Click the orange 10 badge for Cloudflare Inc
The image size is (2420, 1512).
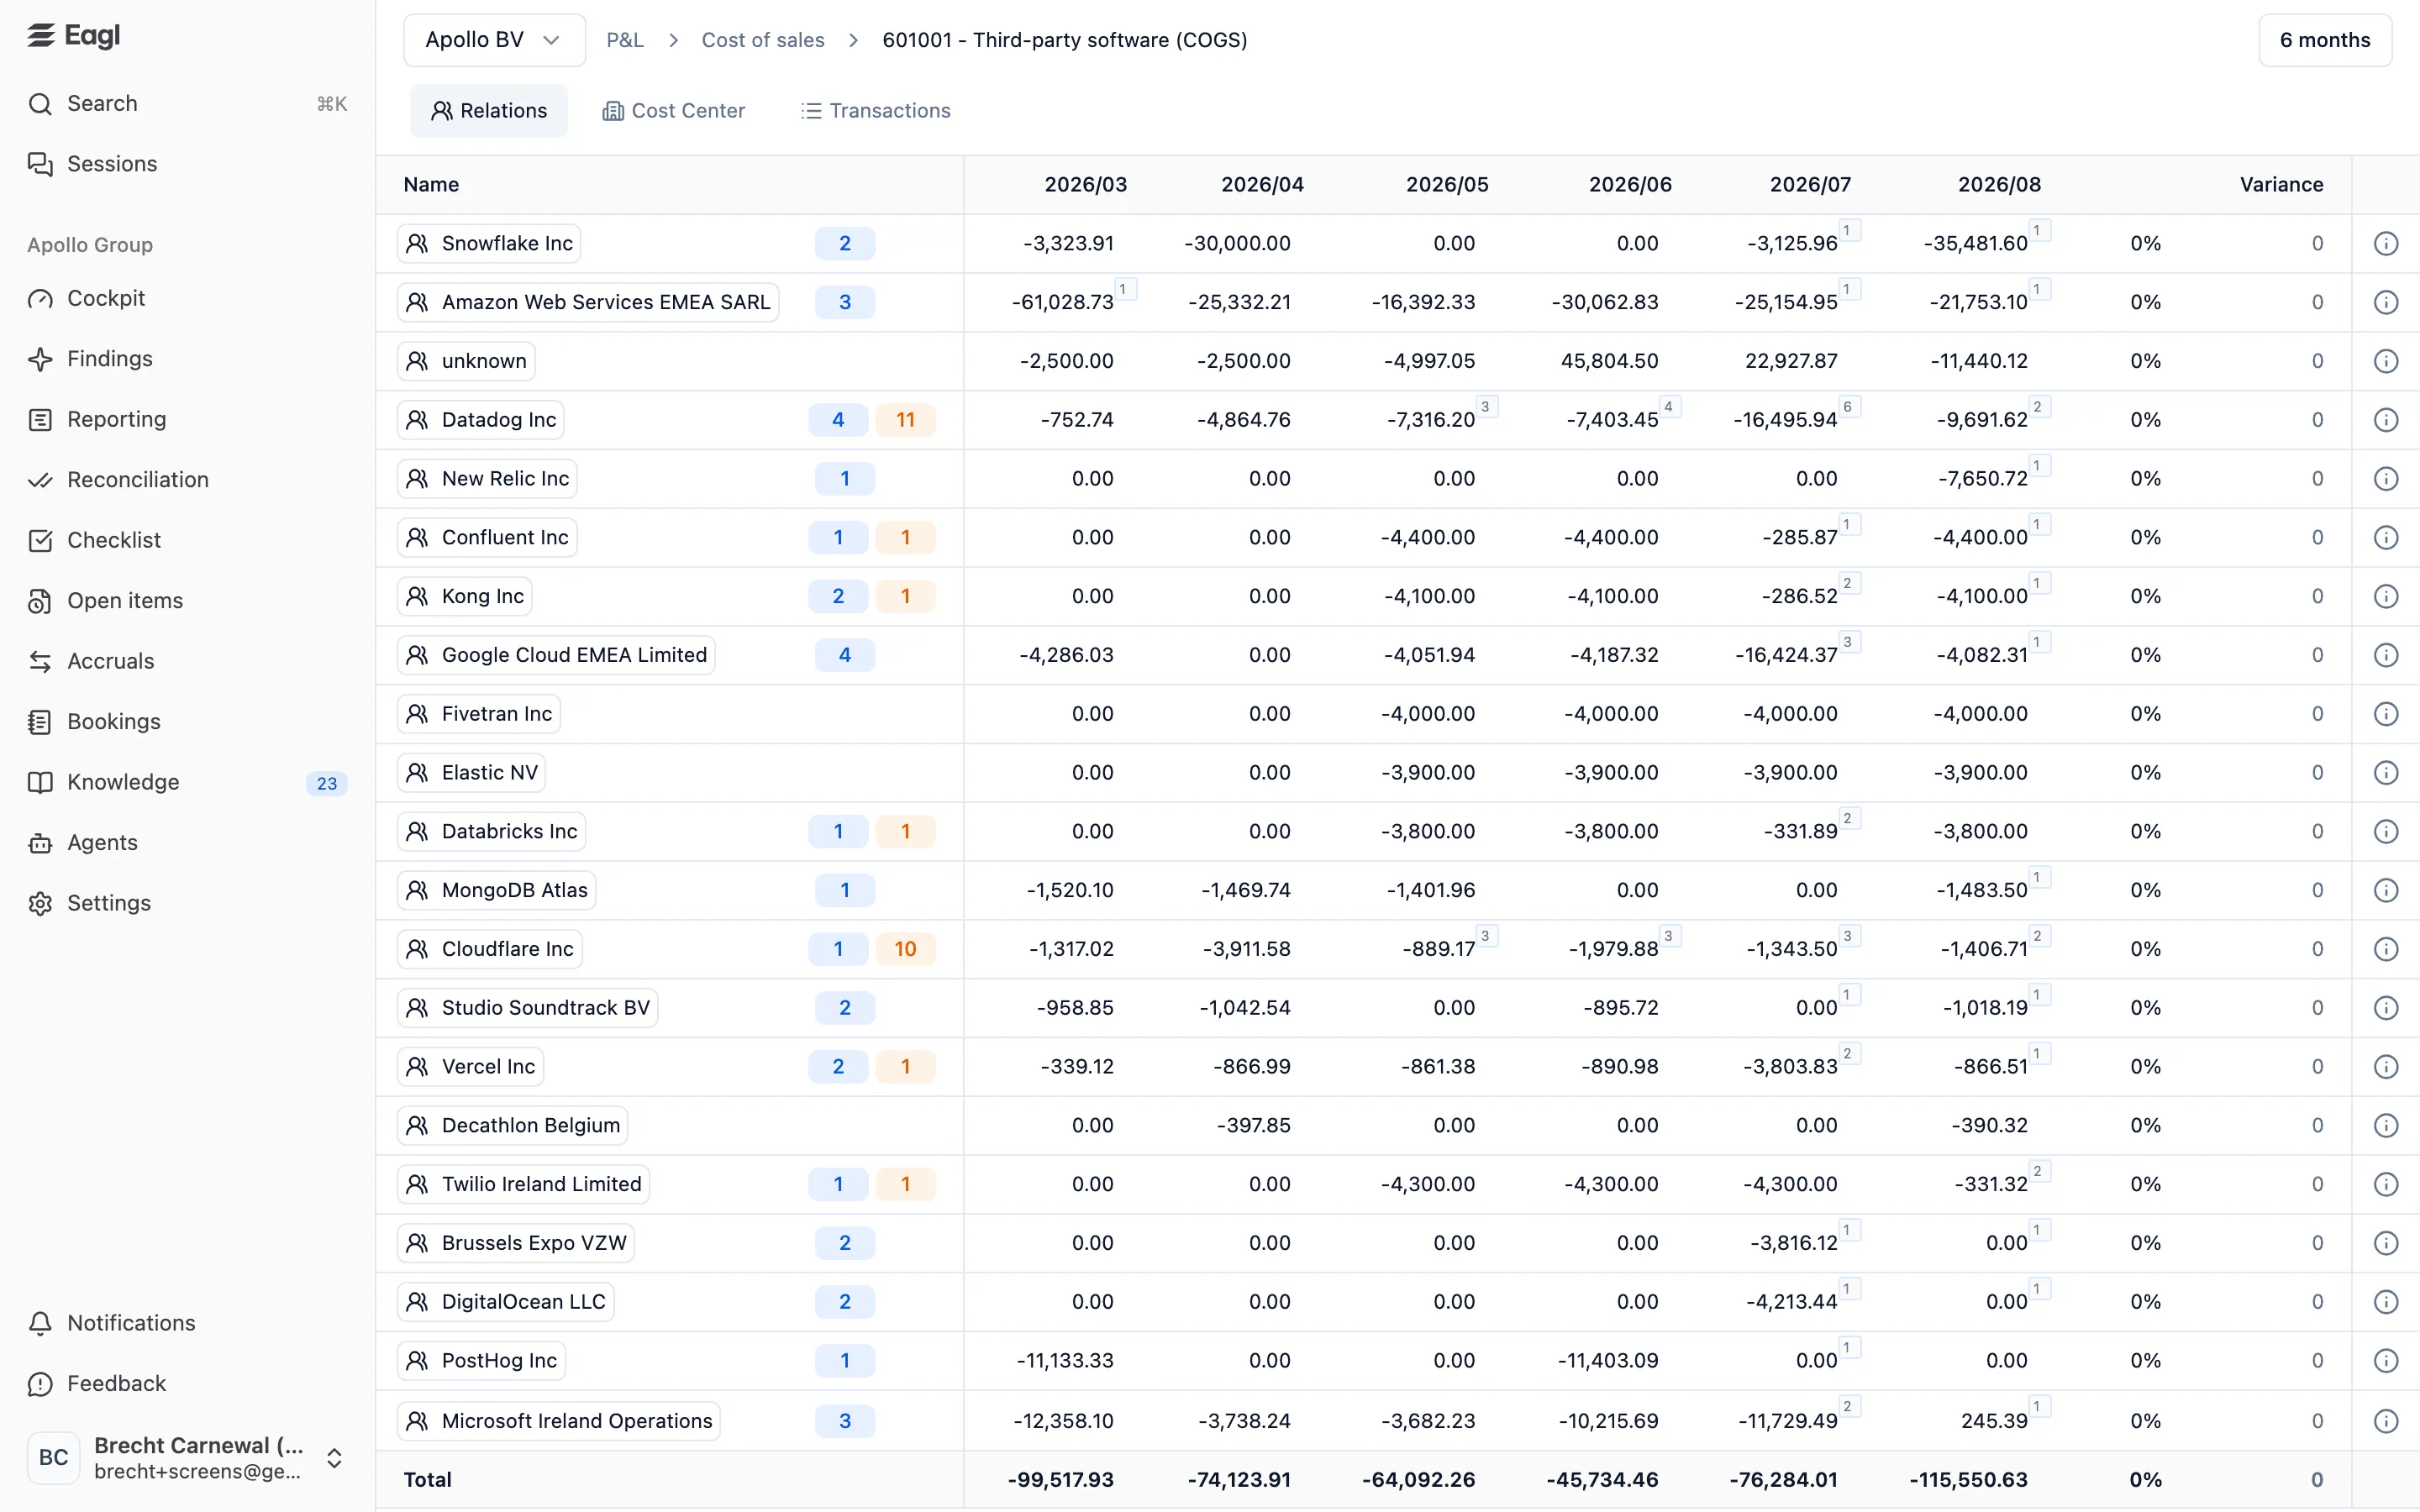905,949
